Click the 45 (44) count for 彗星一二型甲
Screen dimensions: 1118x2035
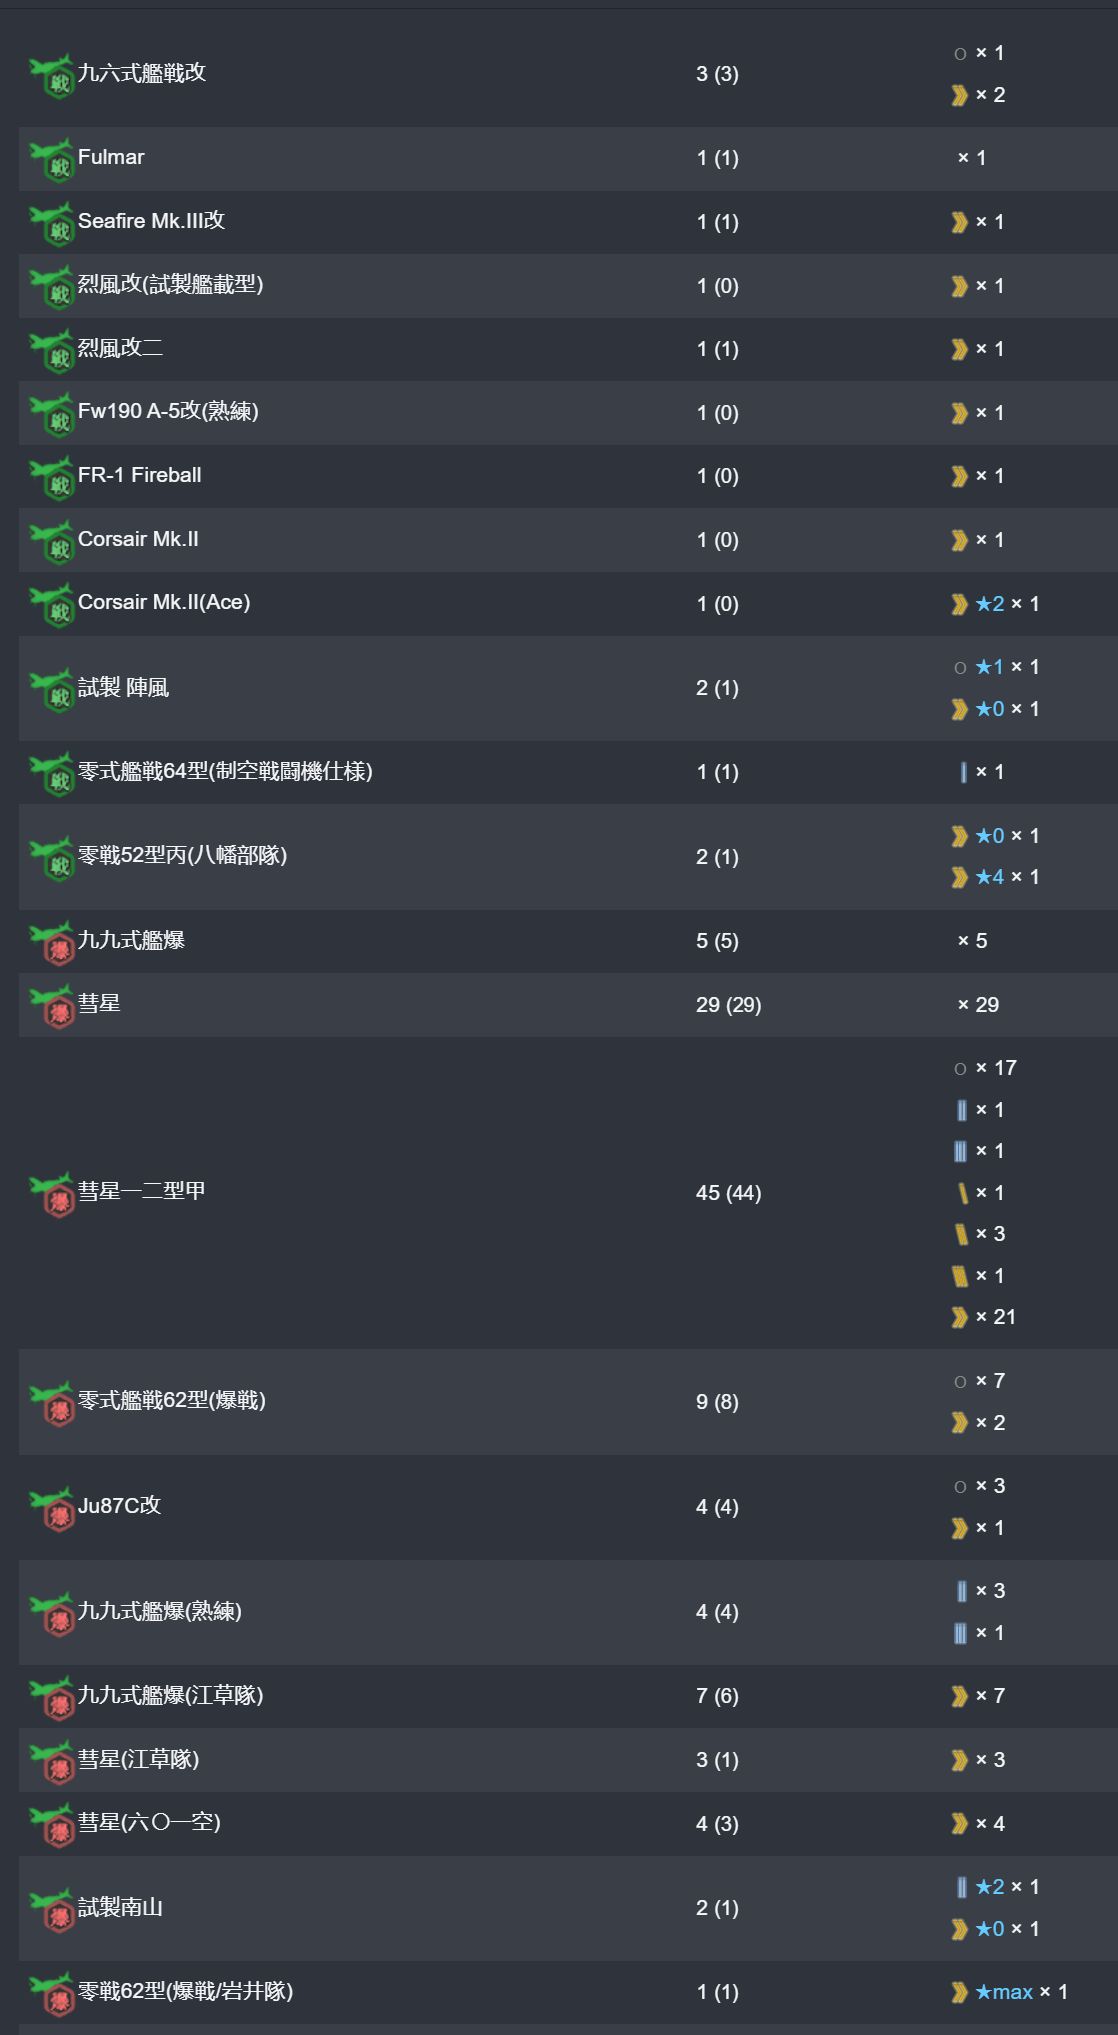click(728, 1193)
